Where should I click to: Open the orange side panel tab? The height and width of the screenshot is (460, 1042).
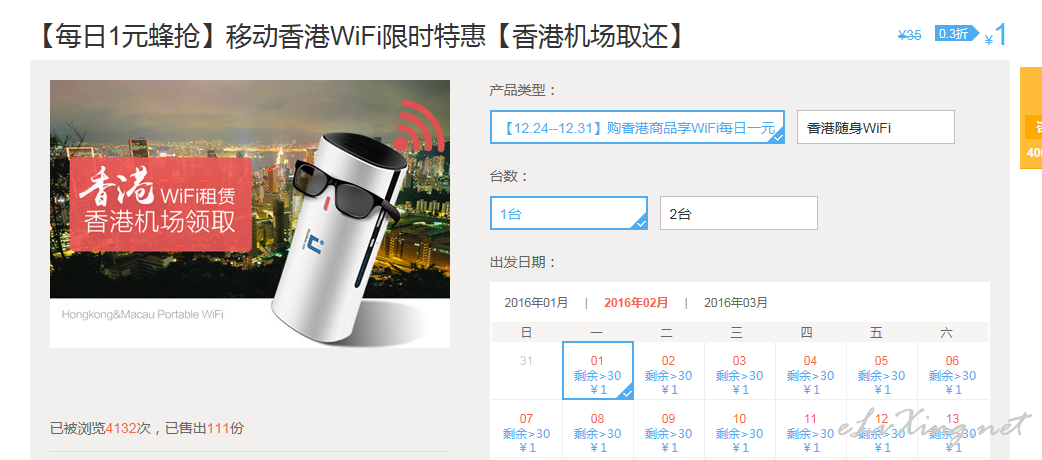point(1031,118)
